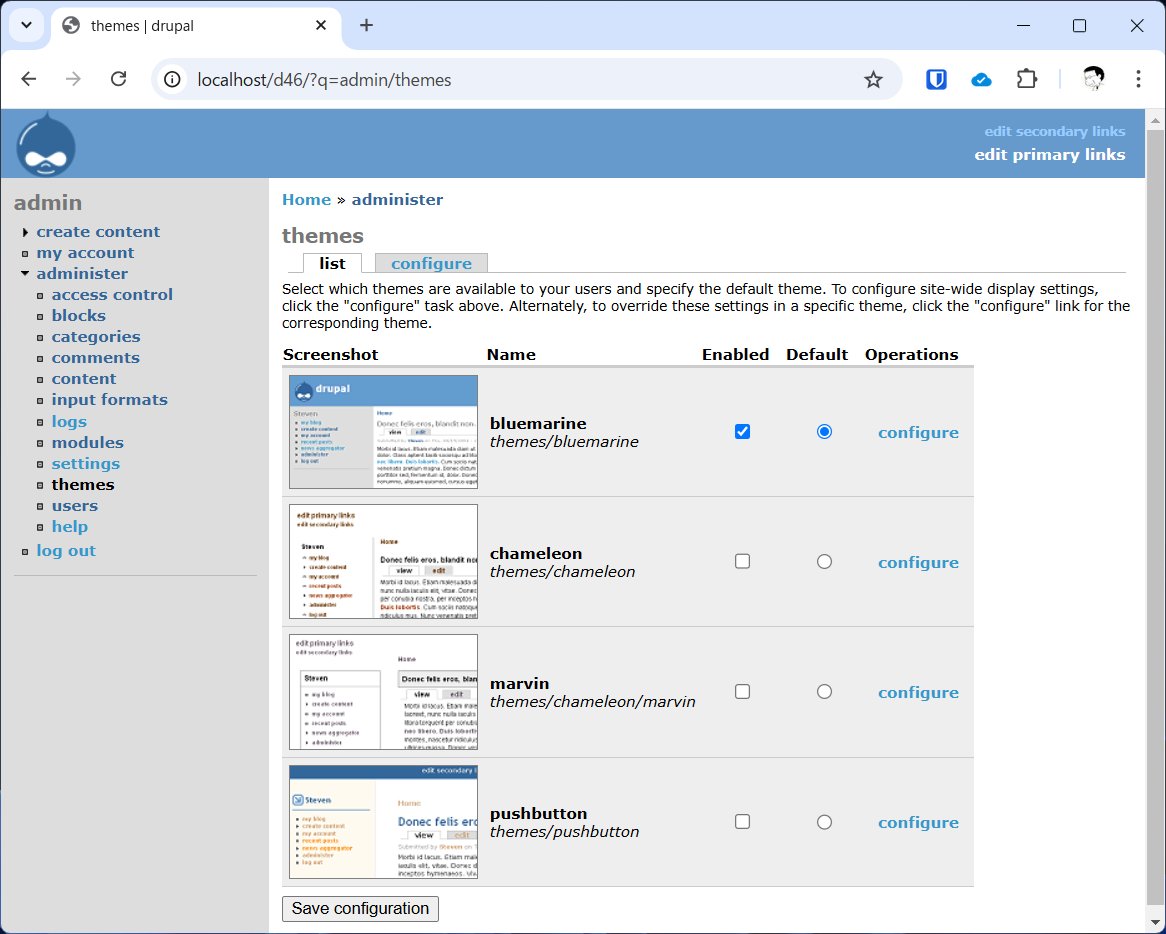Enable the chameleon theme checkbox
The image size is (1166, 934).
pyautogui.click(x=742, y=561)
